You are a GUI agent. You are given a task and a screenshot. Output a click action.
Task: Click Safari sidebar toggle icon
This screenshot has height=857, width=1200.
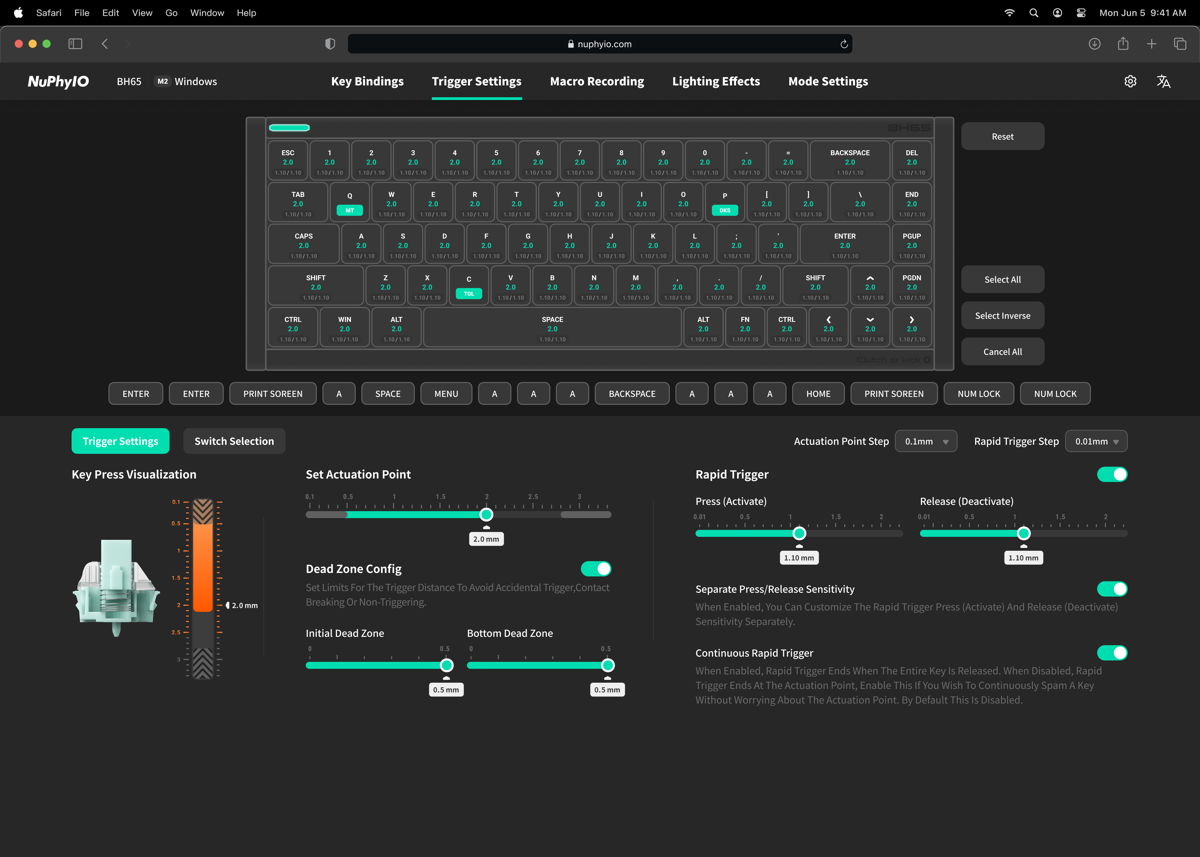click(x=75, y=44)
